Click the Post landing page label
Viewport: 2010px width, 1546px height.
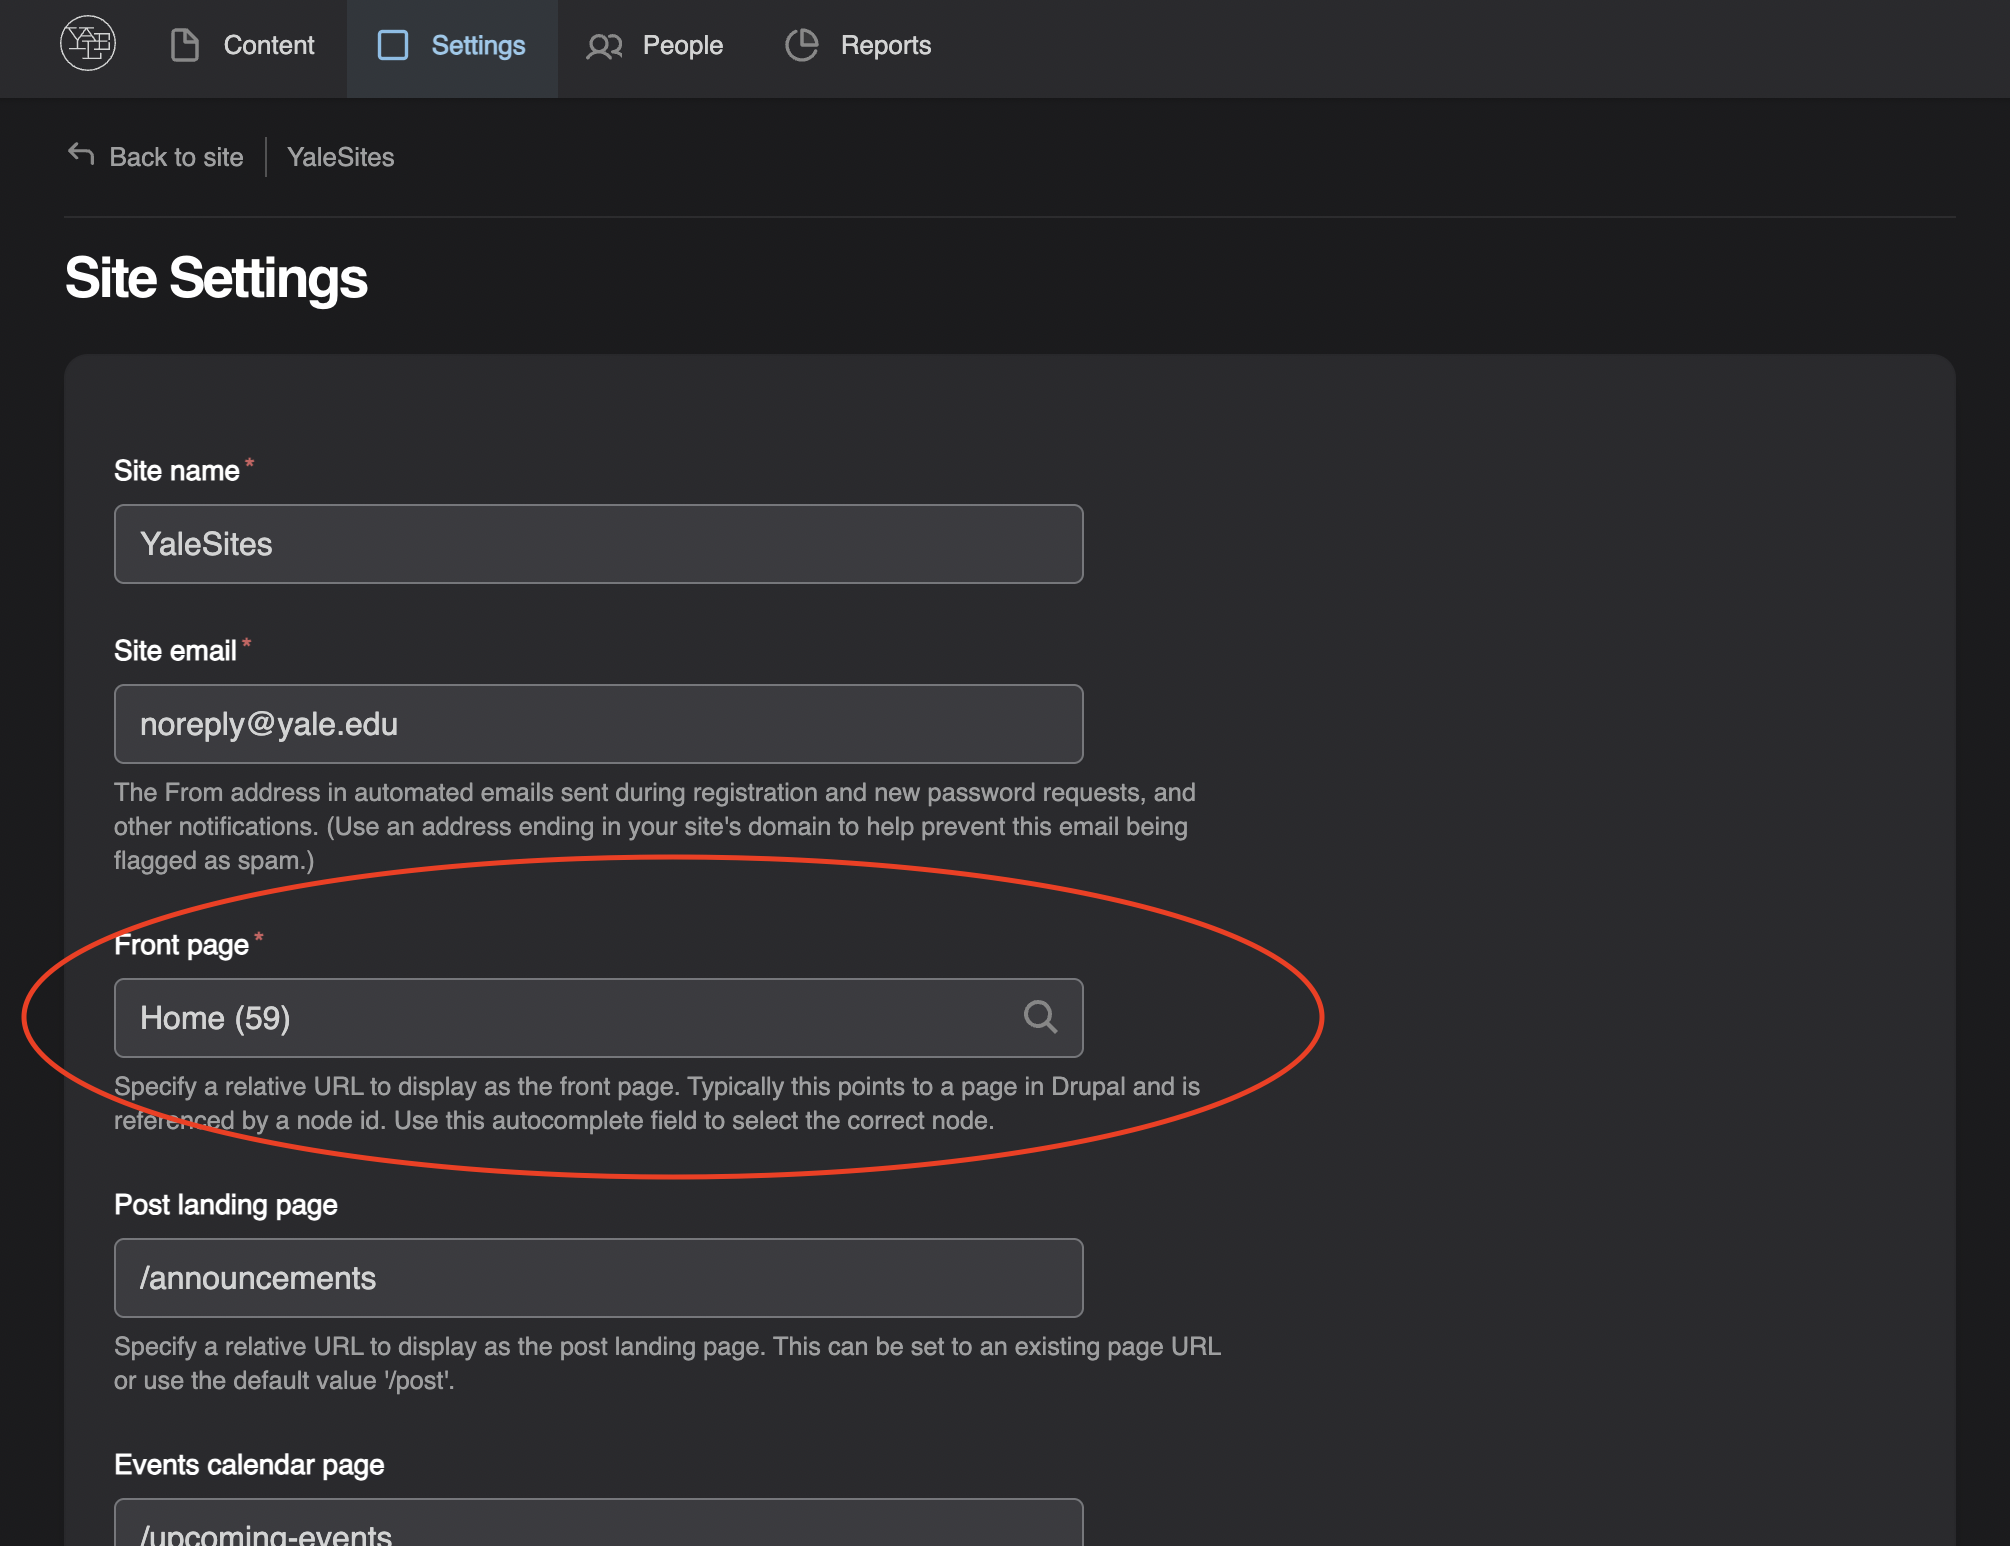tap(226, 1205)
